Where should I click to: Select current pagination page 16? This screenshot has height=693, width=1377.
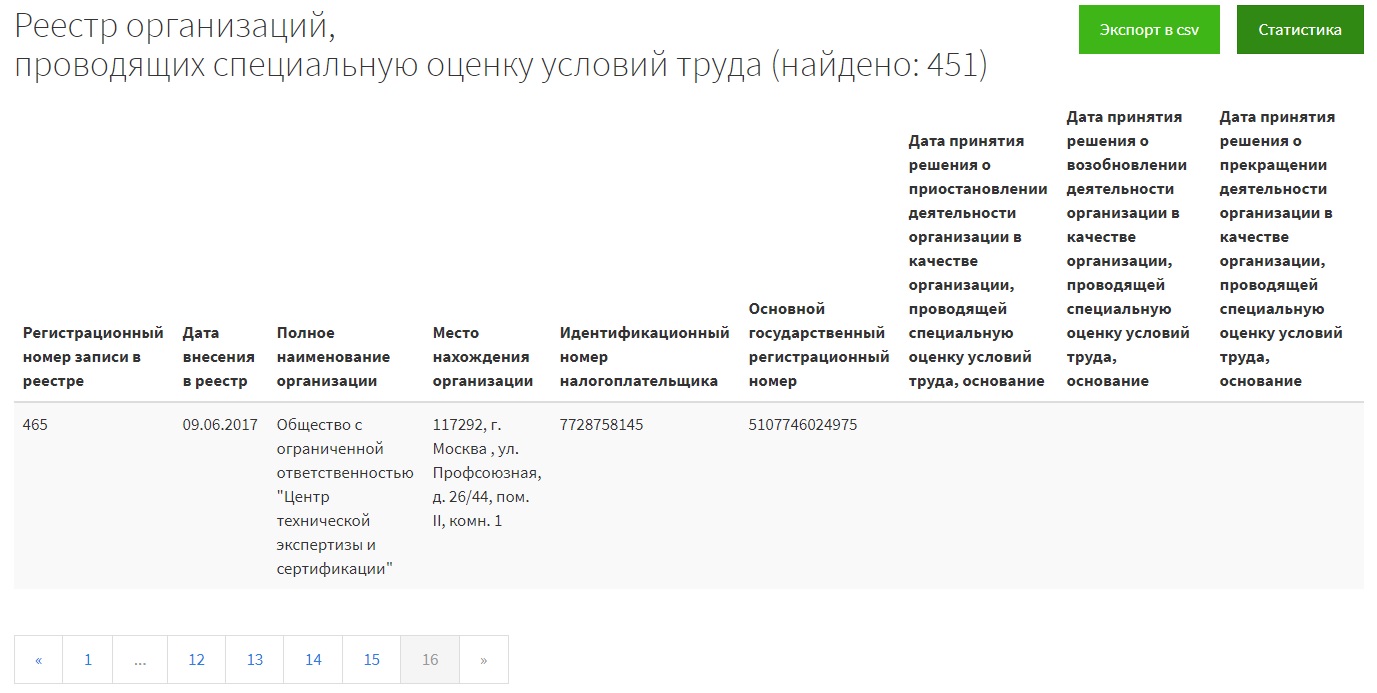click(430, 660)
